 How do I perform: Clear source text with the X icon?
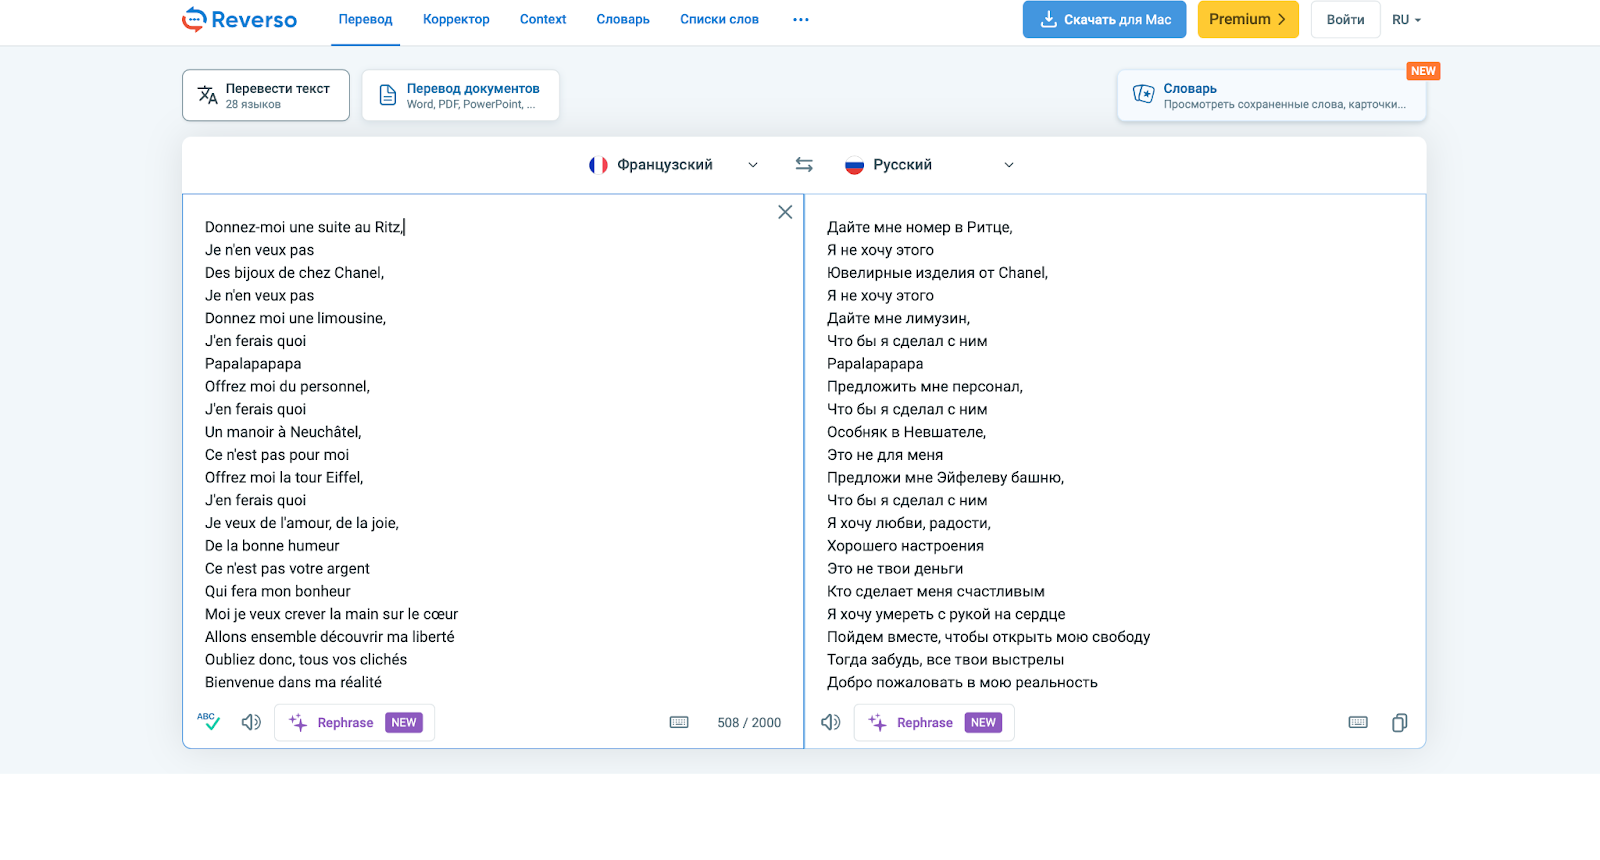tap(785, 212)
